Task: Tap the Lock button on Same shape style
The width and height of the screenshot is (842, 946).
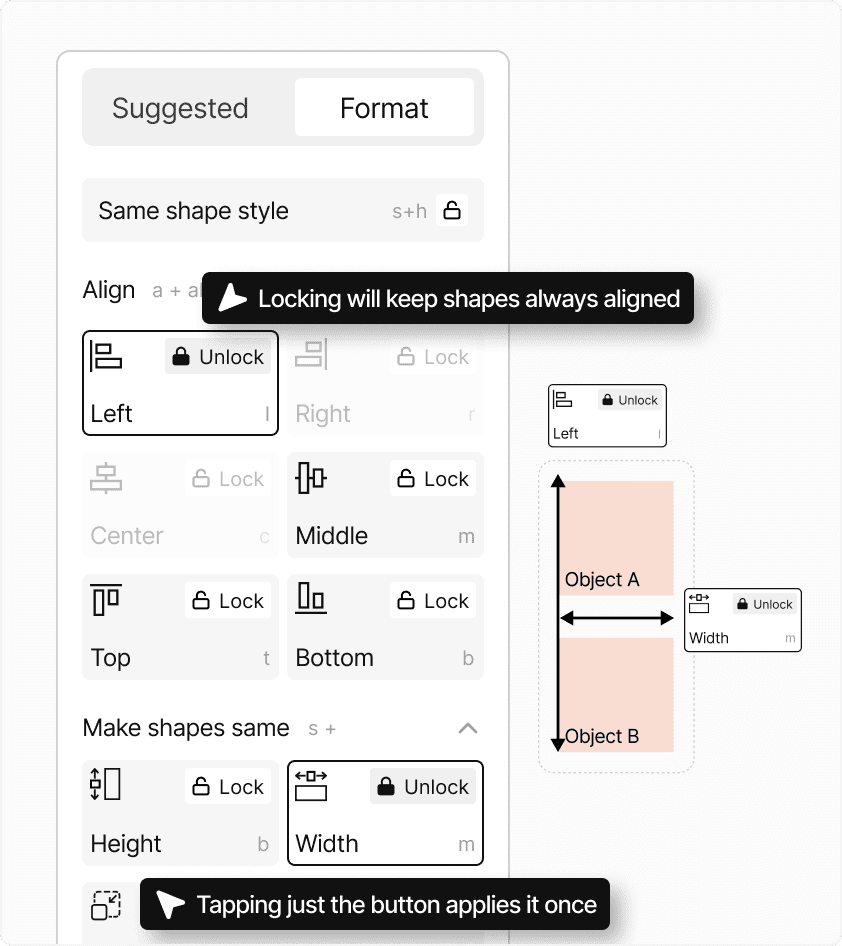Action: [452, 210]
